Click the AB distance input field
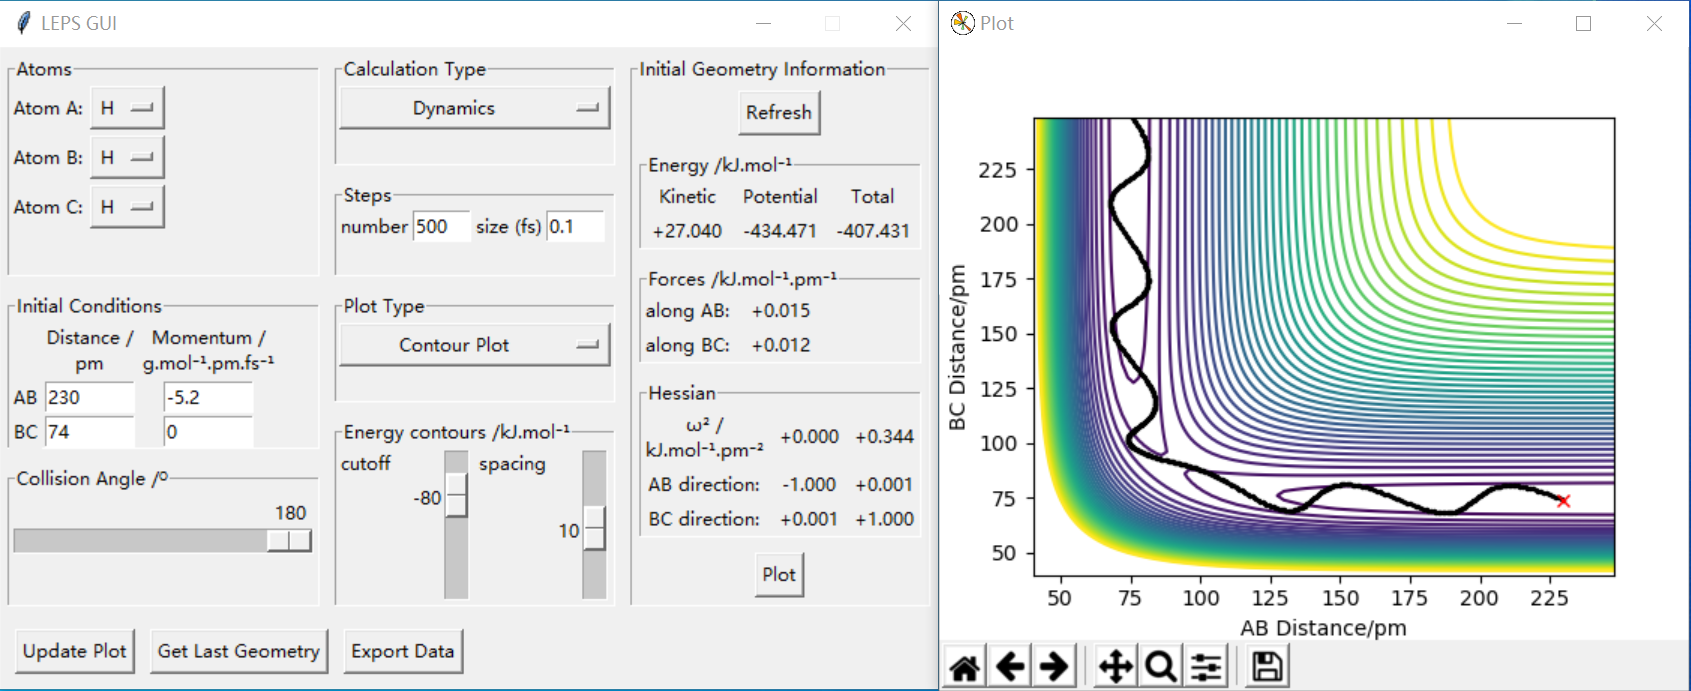The width and height of the screenshot is (1691, 691). pyautogui.click(x=89, y=397)
